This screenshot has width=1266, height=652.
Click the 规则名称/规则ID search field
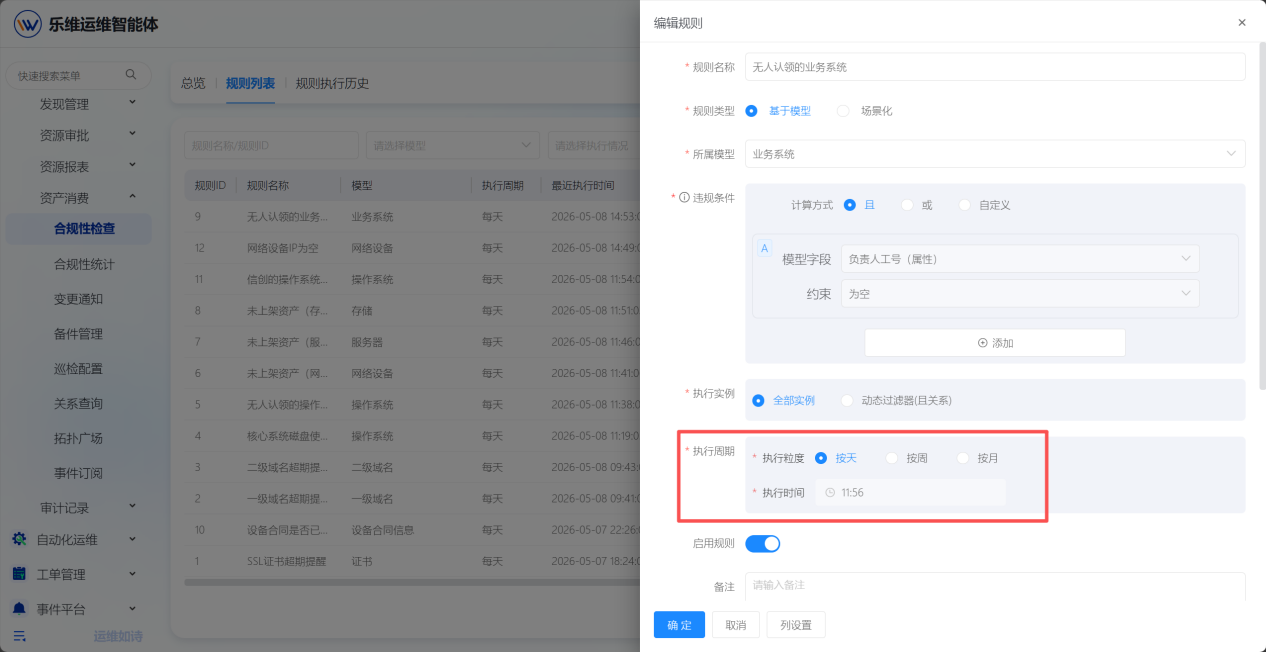tap(271, 146)
